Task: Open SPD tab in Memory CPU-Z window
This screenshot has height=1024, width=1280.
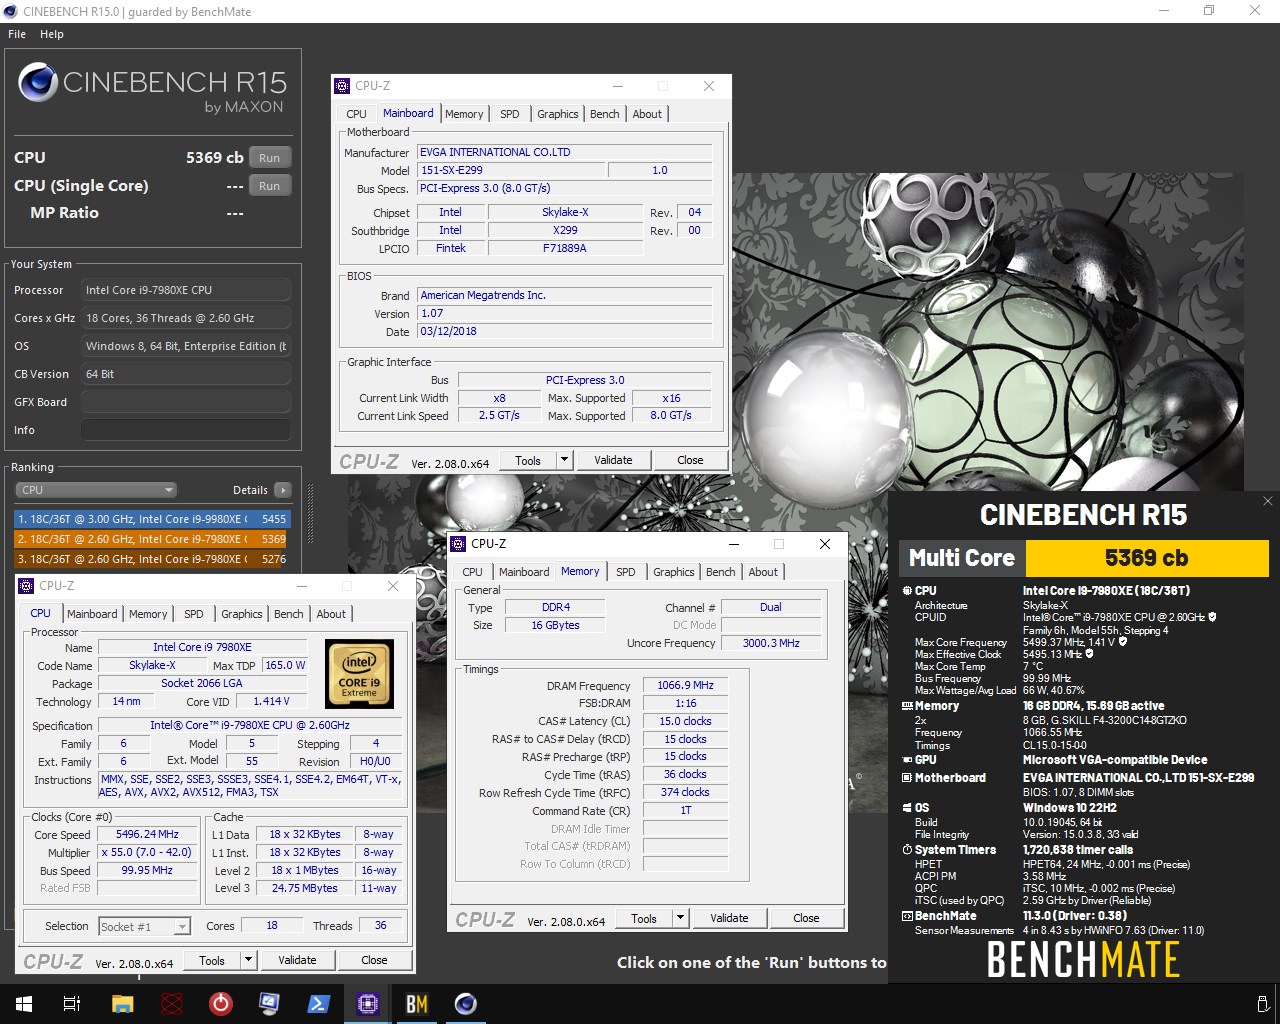Action: [626, 572]
